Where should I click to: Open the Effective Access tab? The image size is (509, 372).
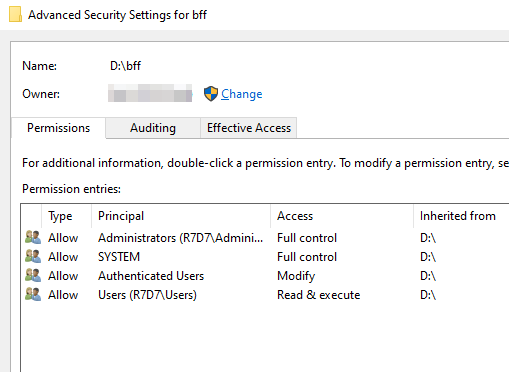tap(249, 128)
